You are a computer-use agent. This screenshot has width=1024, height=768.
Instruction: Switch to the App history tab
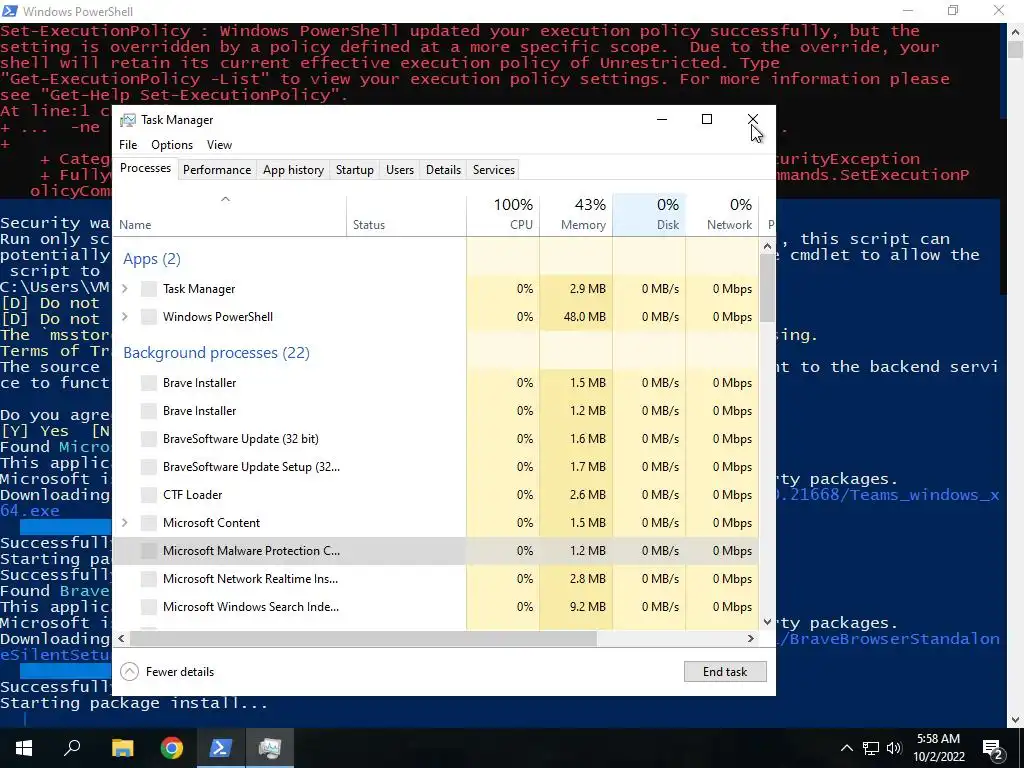click(293, 170)
